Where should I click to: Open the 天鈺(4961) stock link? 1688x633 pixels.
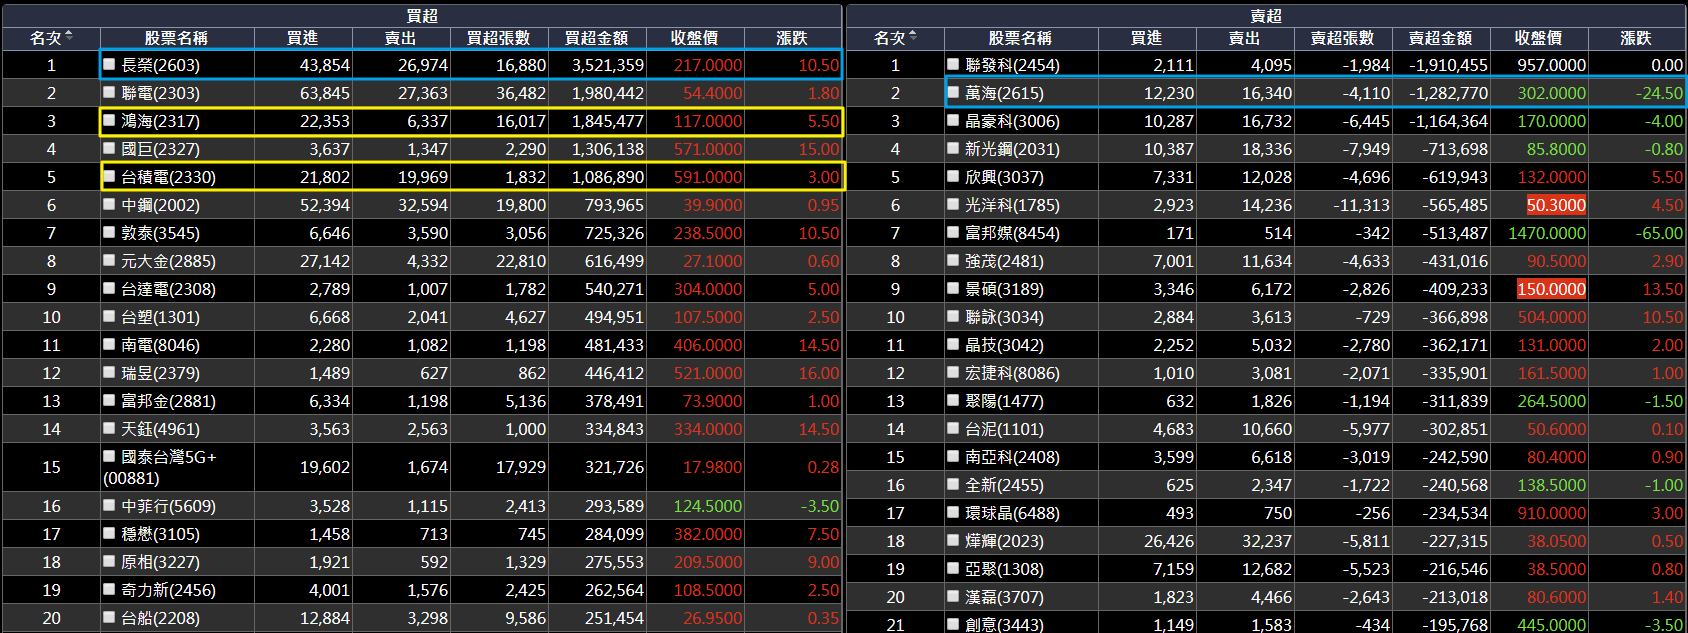tap(160, 429)
